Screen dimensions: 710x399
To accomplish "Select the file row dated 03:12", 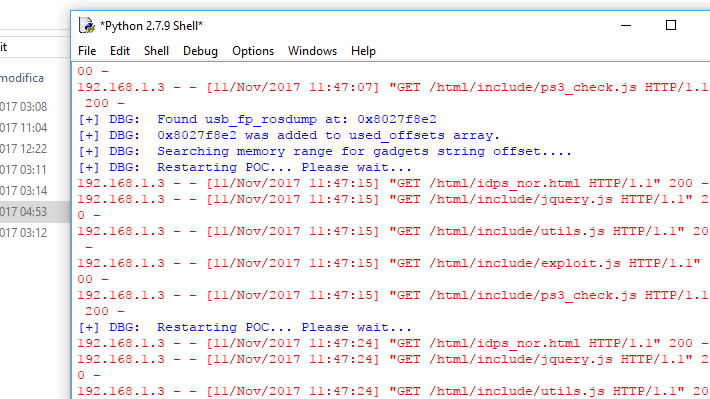I will [x=35, y=232].
